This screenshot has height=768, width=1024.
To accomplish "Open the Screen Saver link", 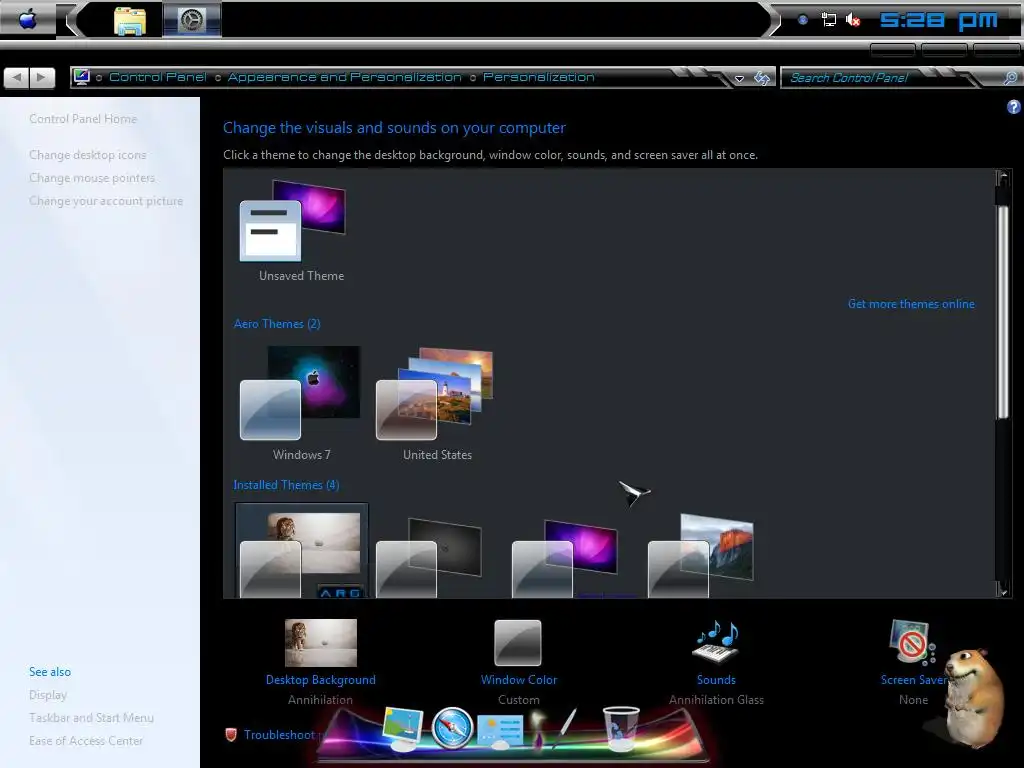I will point(913,680).
